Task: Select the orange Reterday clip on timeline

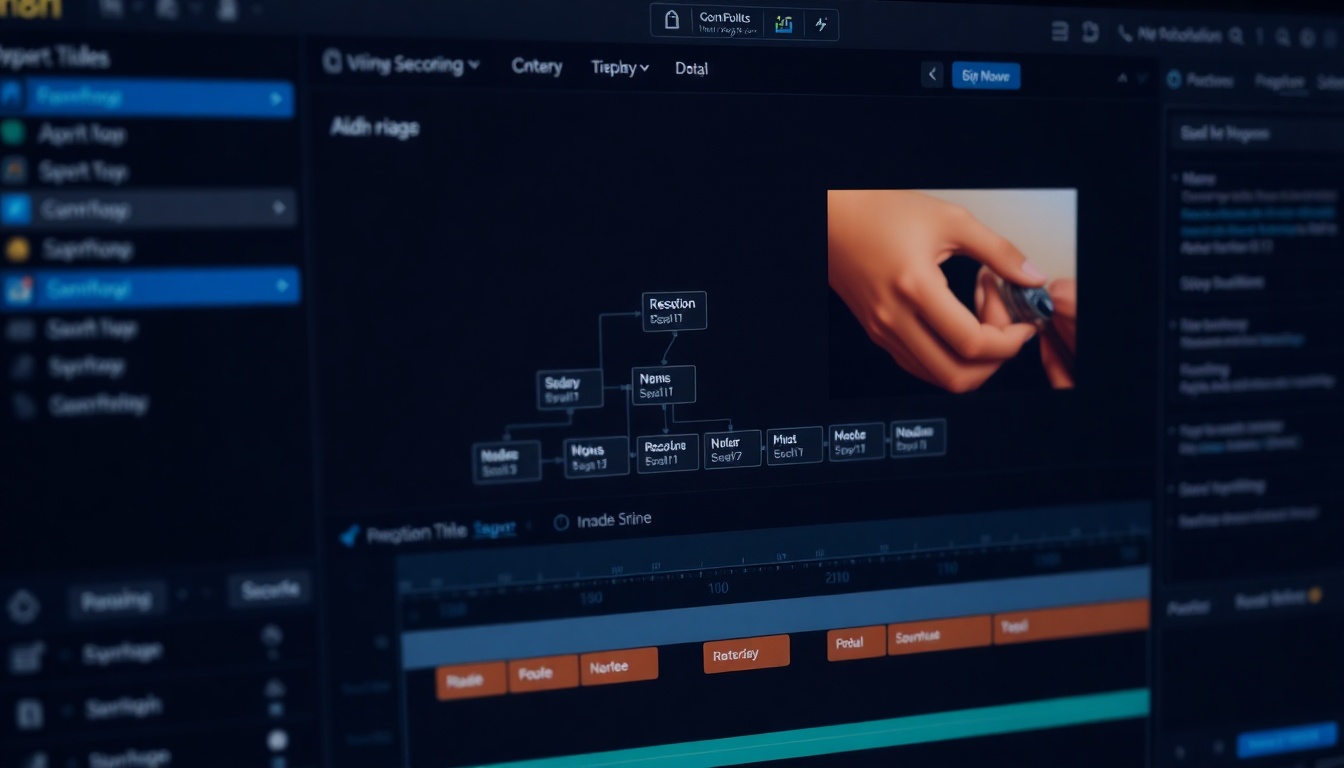Action: [x=746, y=654]
